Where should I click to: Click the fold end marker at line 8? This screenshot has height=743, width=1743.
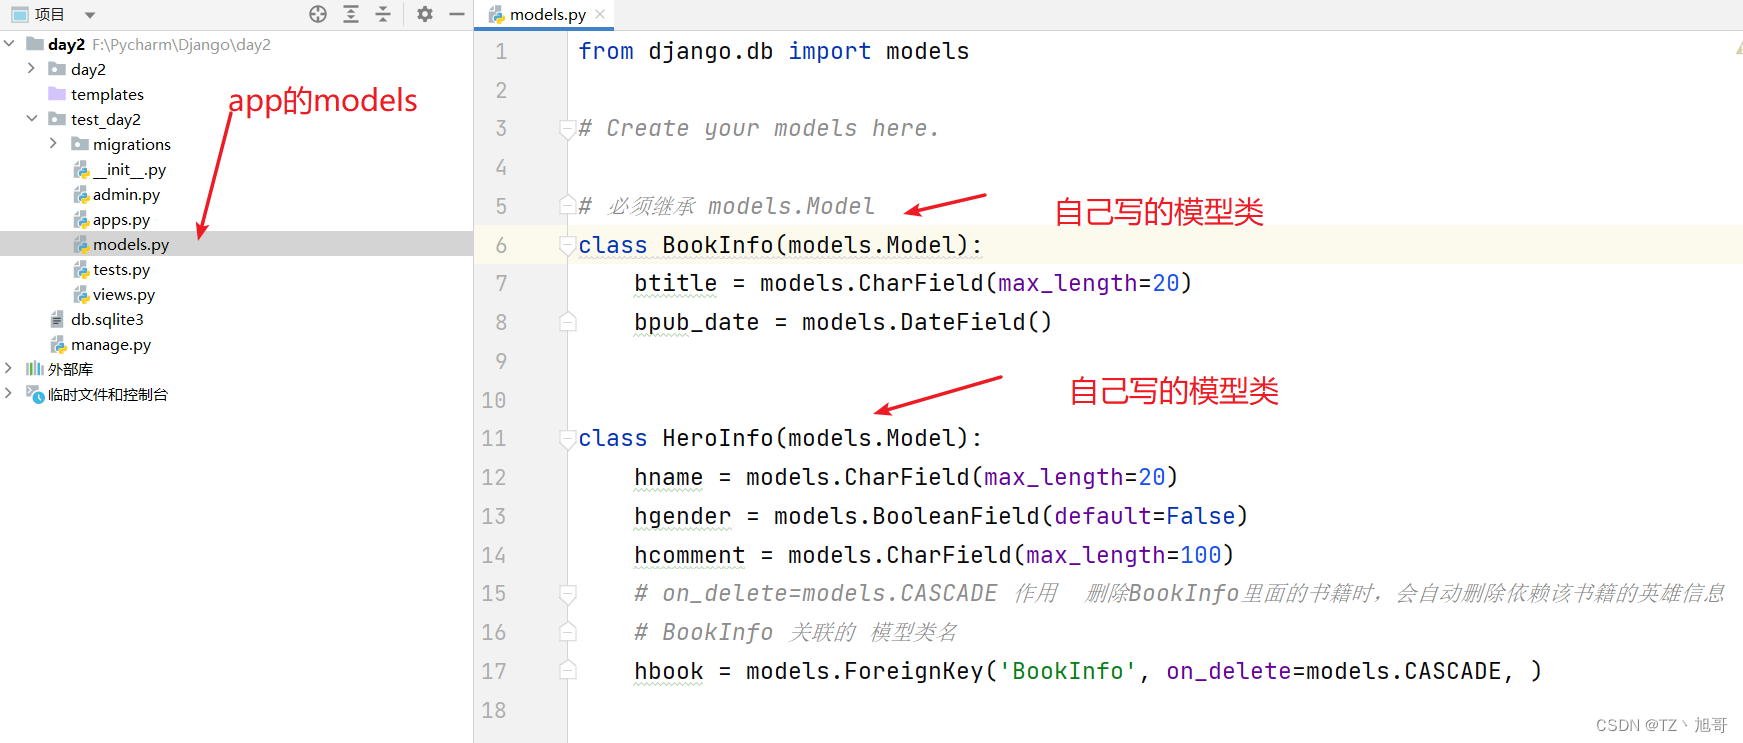[567, 322]
